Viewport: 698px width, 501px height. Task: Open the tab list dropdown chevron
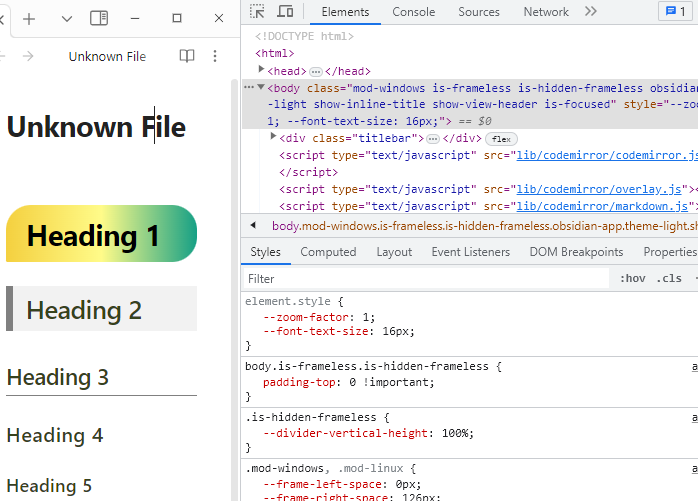tap(67, 19)
